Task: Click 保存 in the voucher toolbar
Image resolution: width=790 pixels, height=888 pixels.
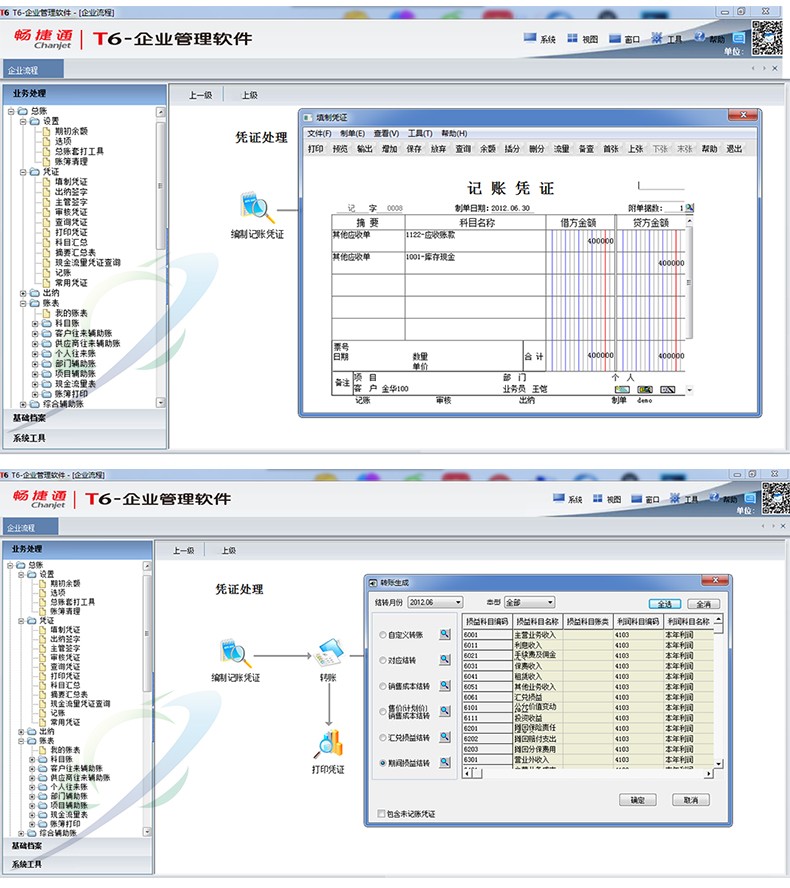Action: 414,148
